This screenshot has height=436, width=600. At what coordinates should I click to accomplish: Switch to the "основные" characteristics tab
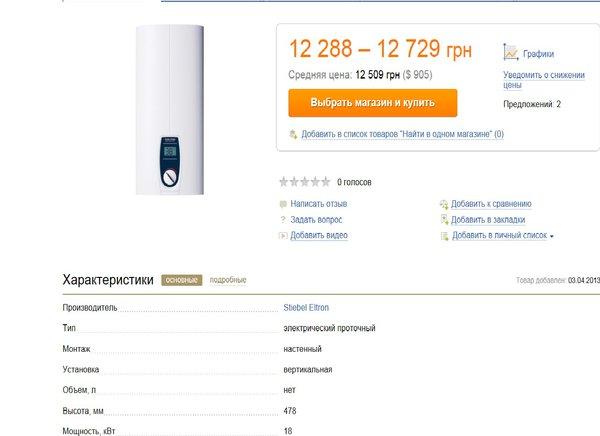pos(182,280)
